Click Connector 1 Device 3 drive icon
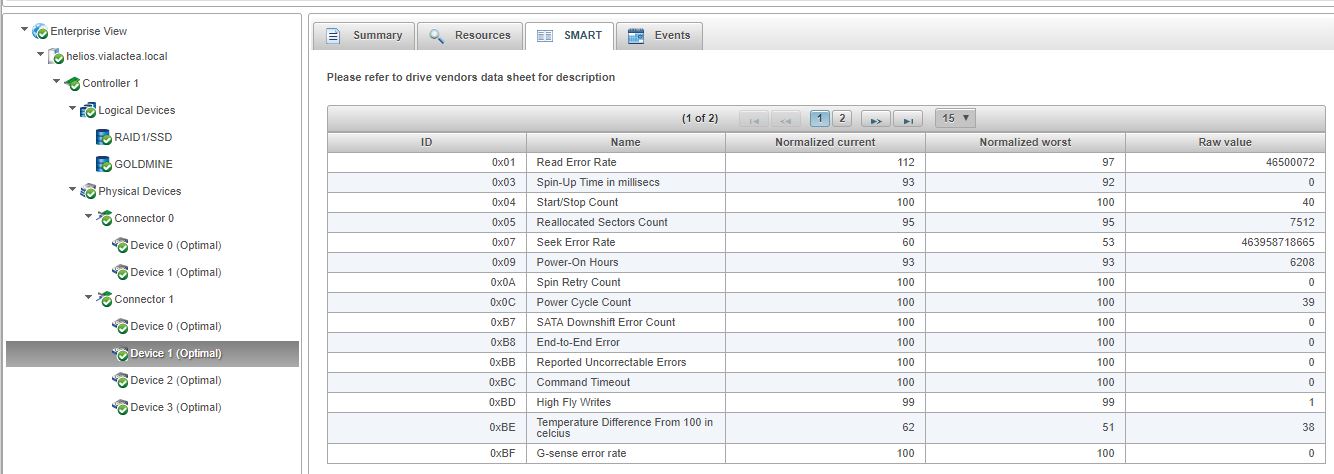Screen dimensions: 1334x474 click(x=120, y=407)
